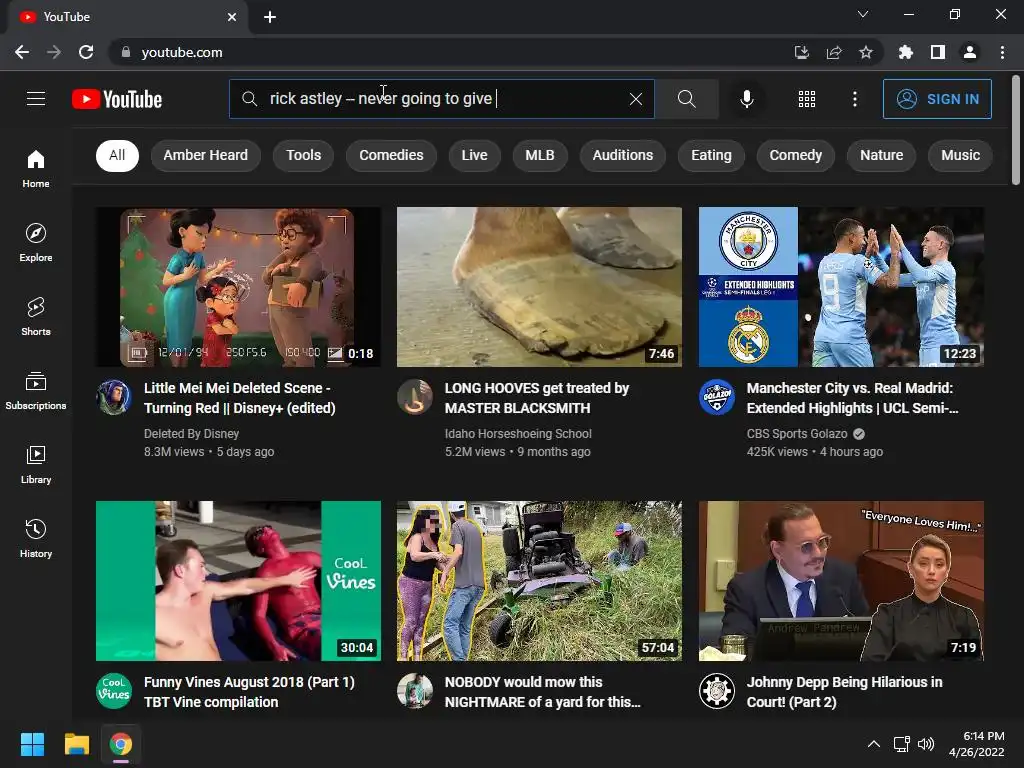
Task: Open Manchester City vs Real Madrid thumbnail
Action: (x=841, y=287)
